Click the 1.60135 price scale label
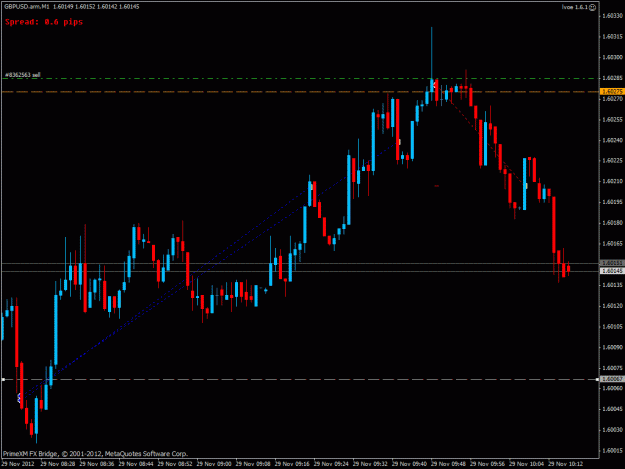This screenshot has width=625, height=469. 613,285
